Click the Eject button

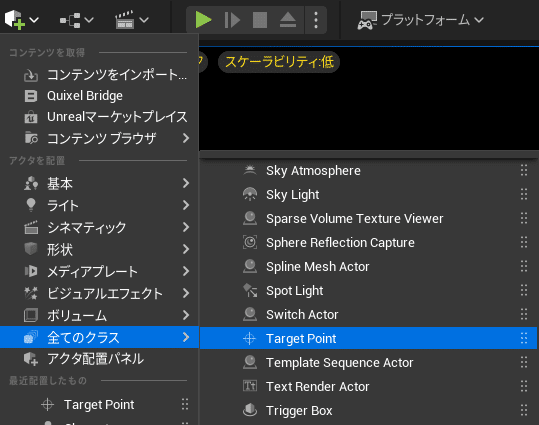[x=288, y=20]
